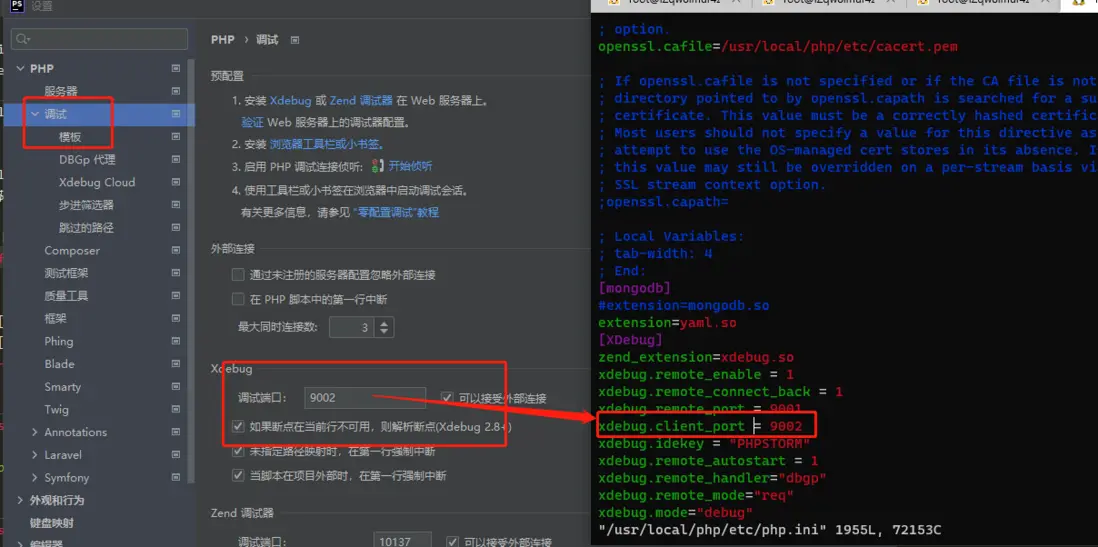Click project-level icon beside Phing row

[x=176, y=341]
